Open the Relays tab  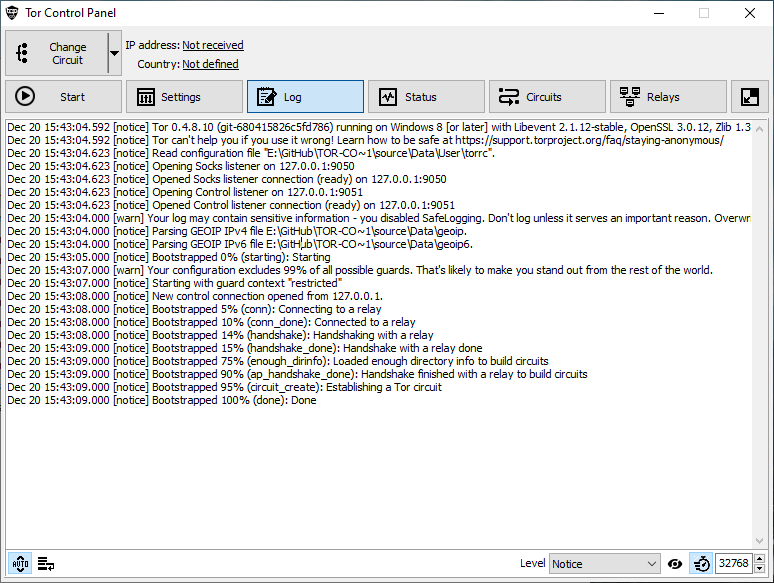[668, 97]
